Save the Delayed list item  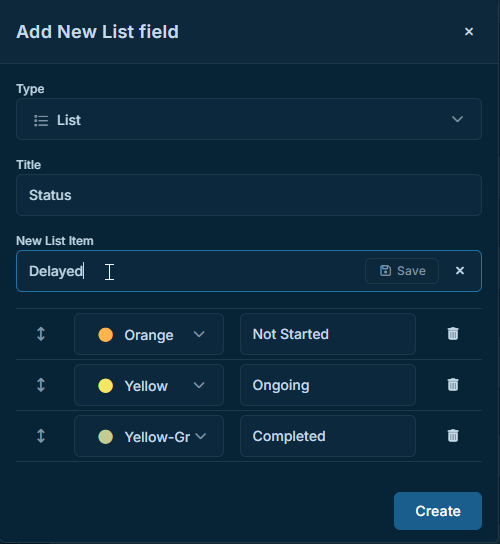tap(402, 271)
